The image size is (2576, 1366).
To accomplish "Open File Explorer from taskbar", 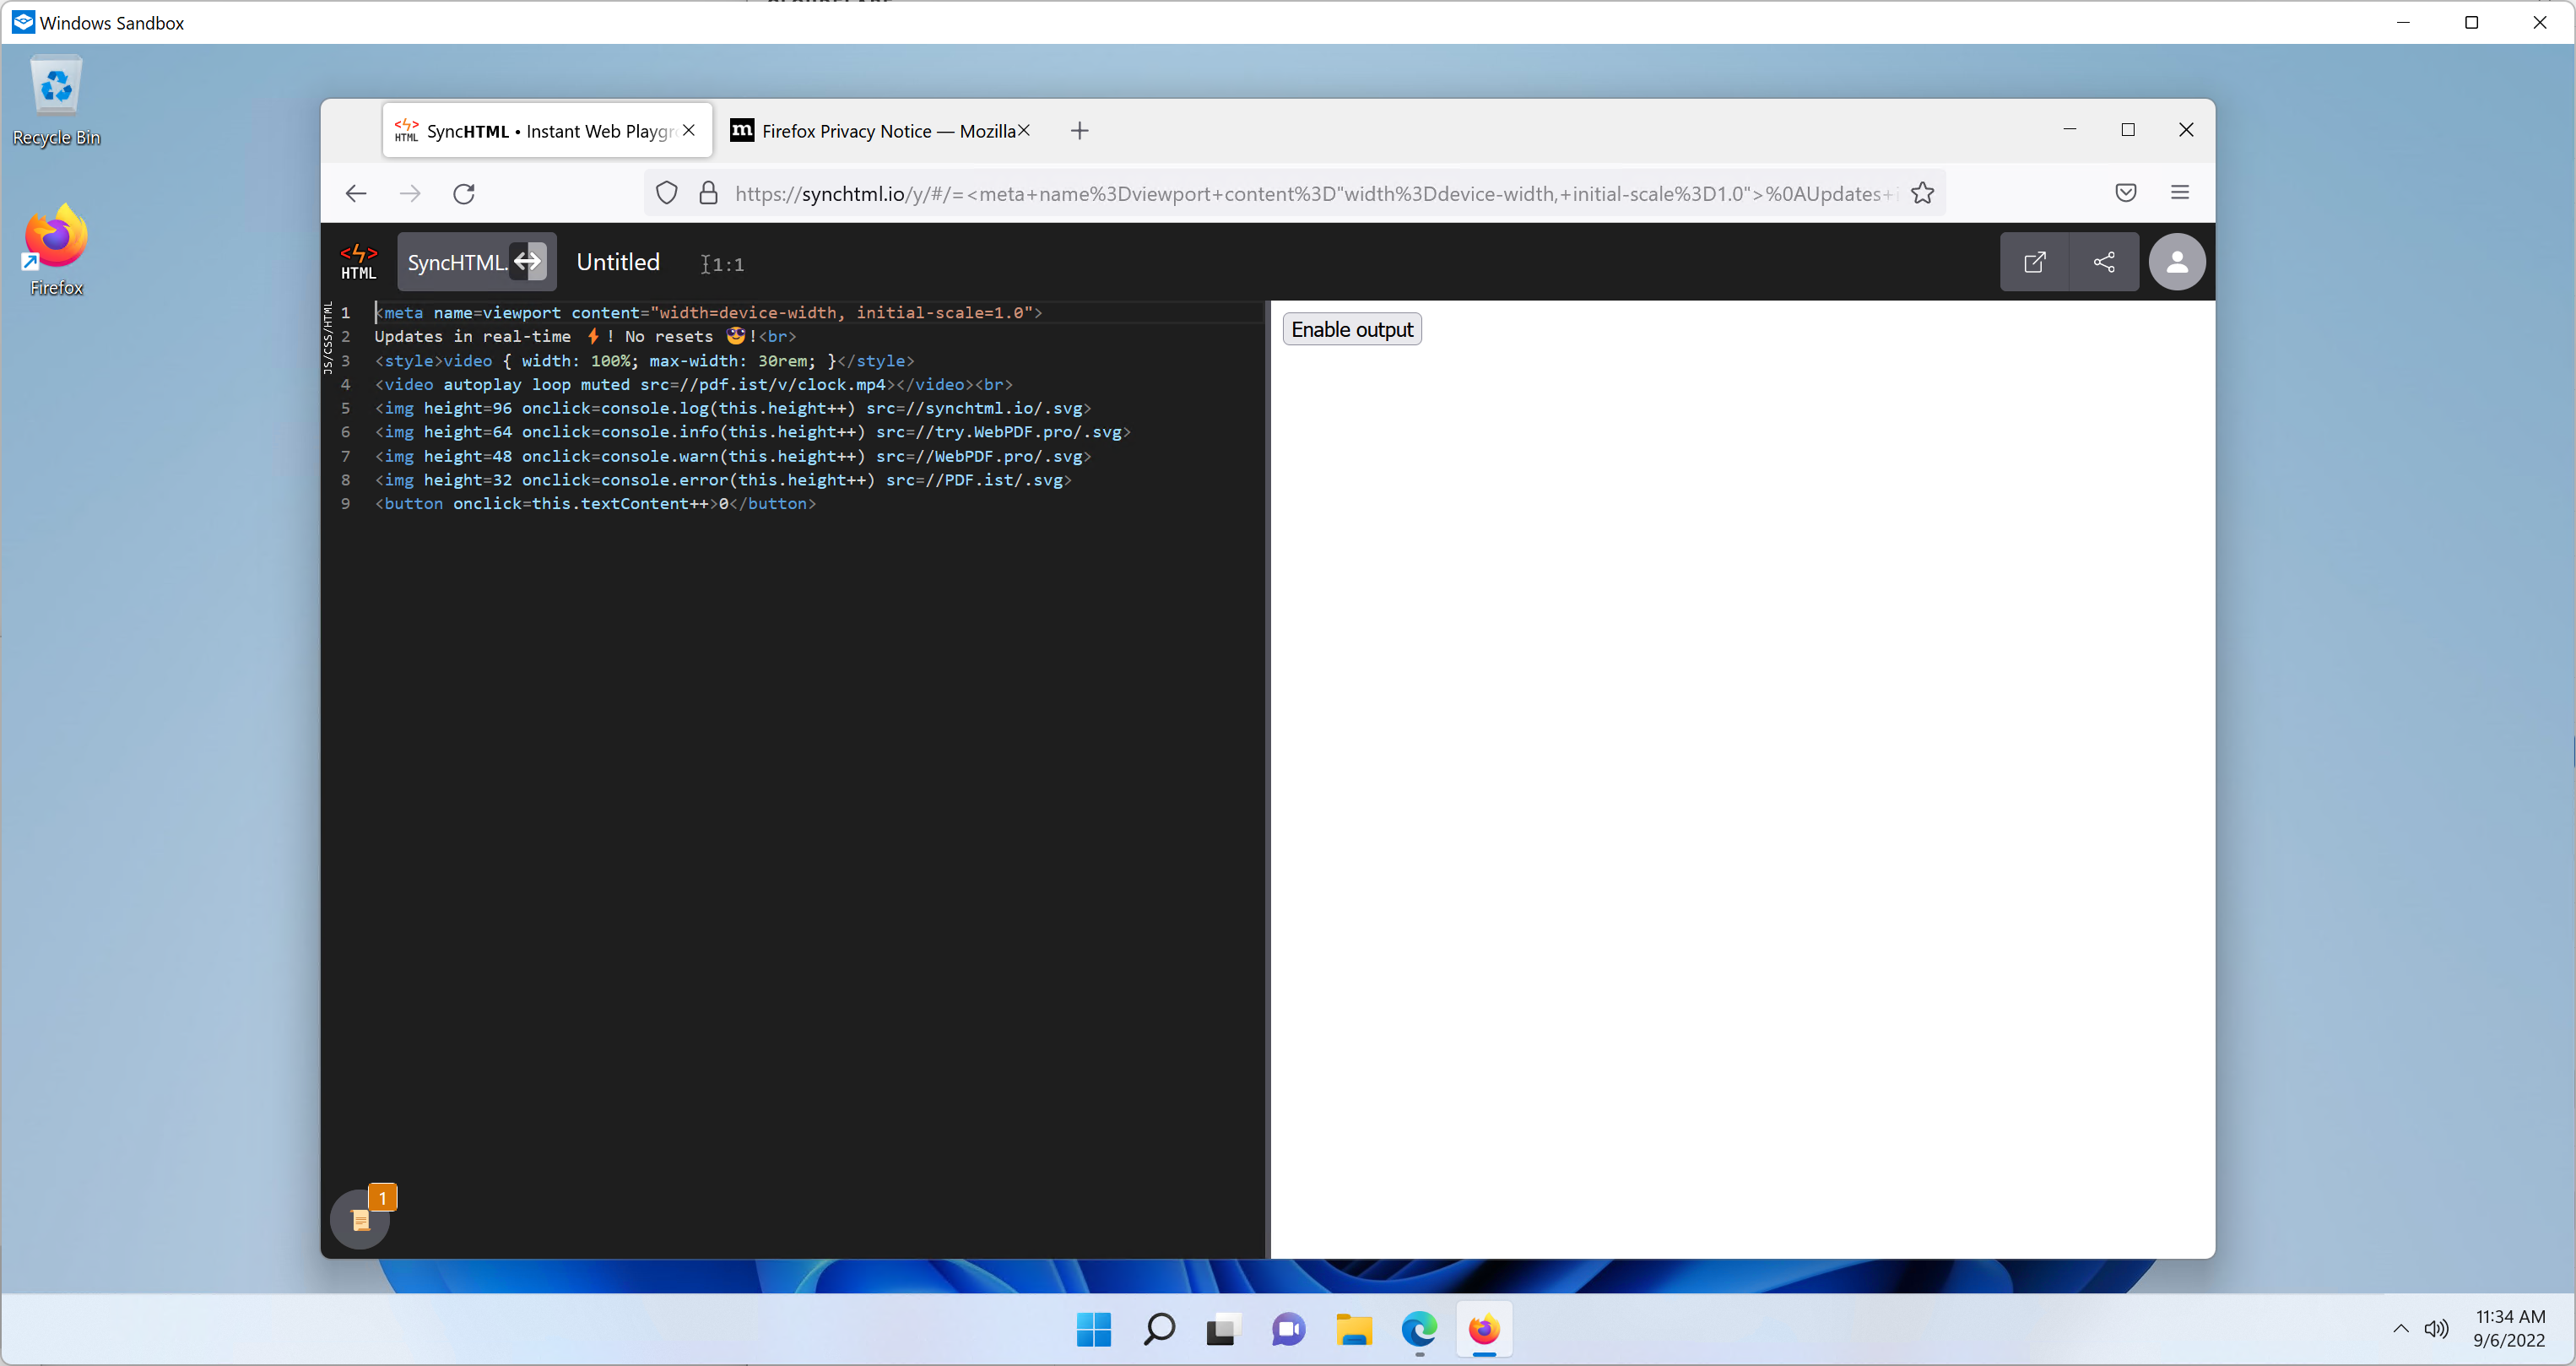I will coord(1354,1330).
